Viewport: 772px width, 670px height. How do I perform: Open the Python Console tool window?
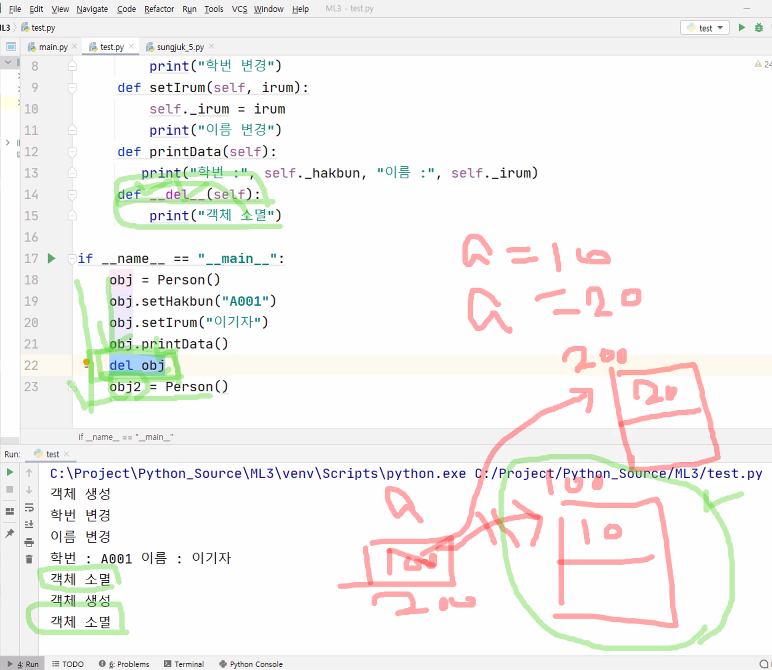[x=251, y=664]
